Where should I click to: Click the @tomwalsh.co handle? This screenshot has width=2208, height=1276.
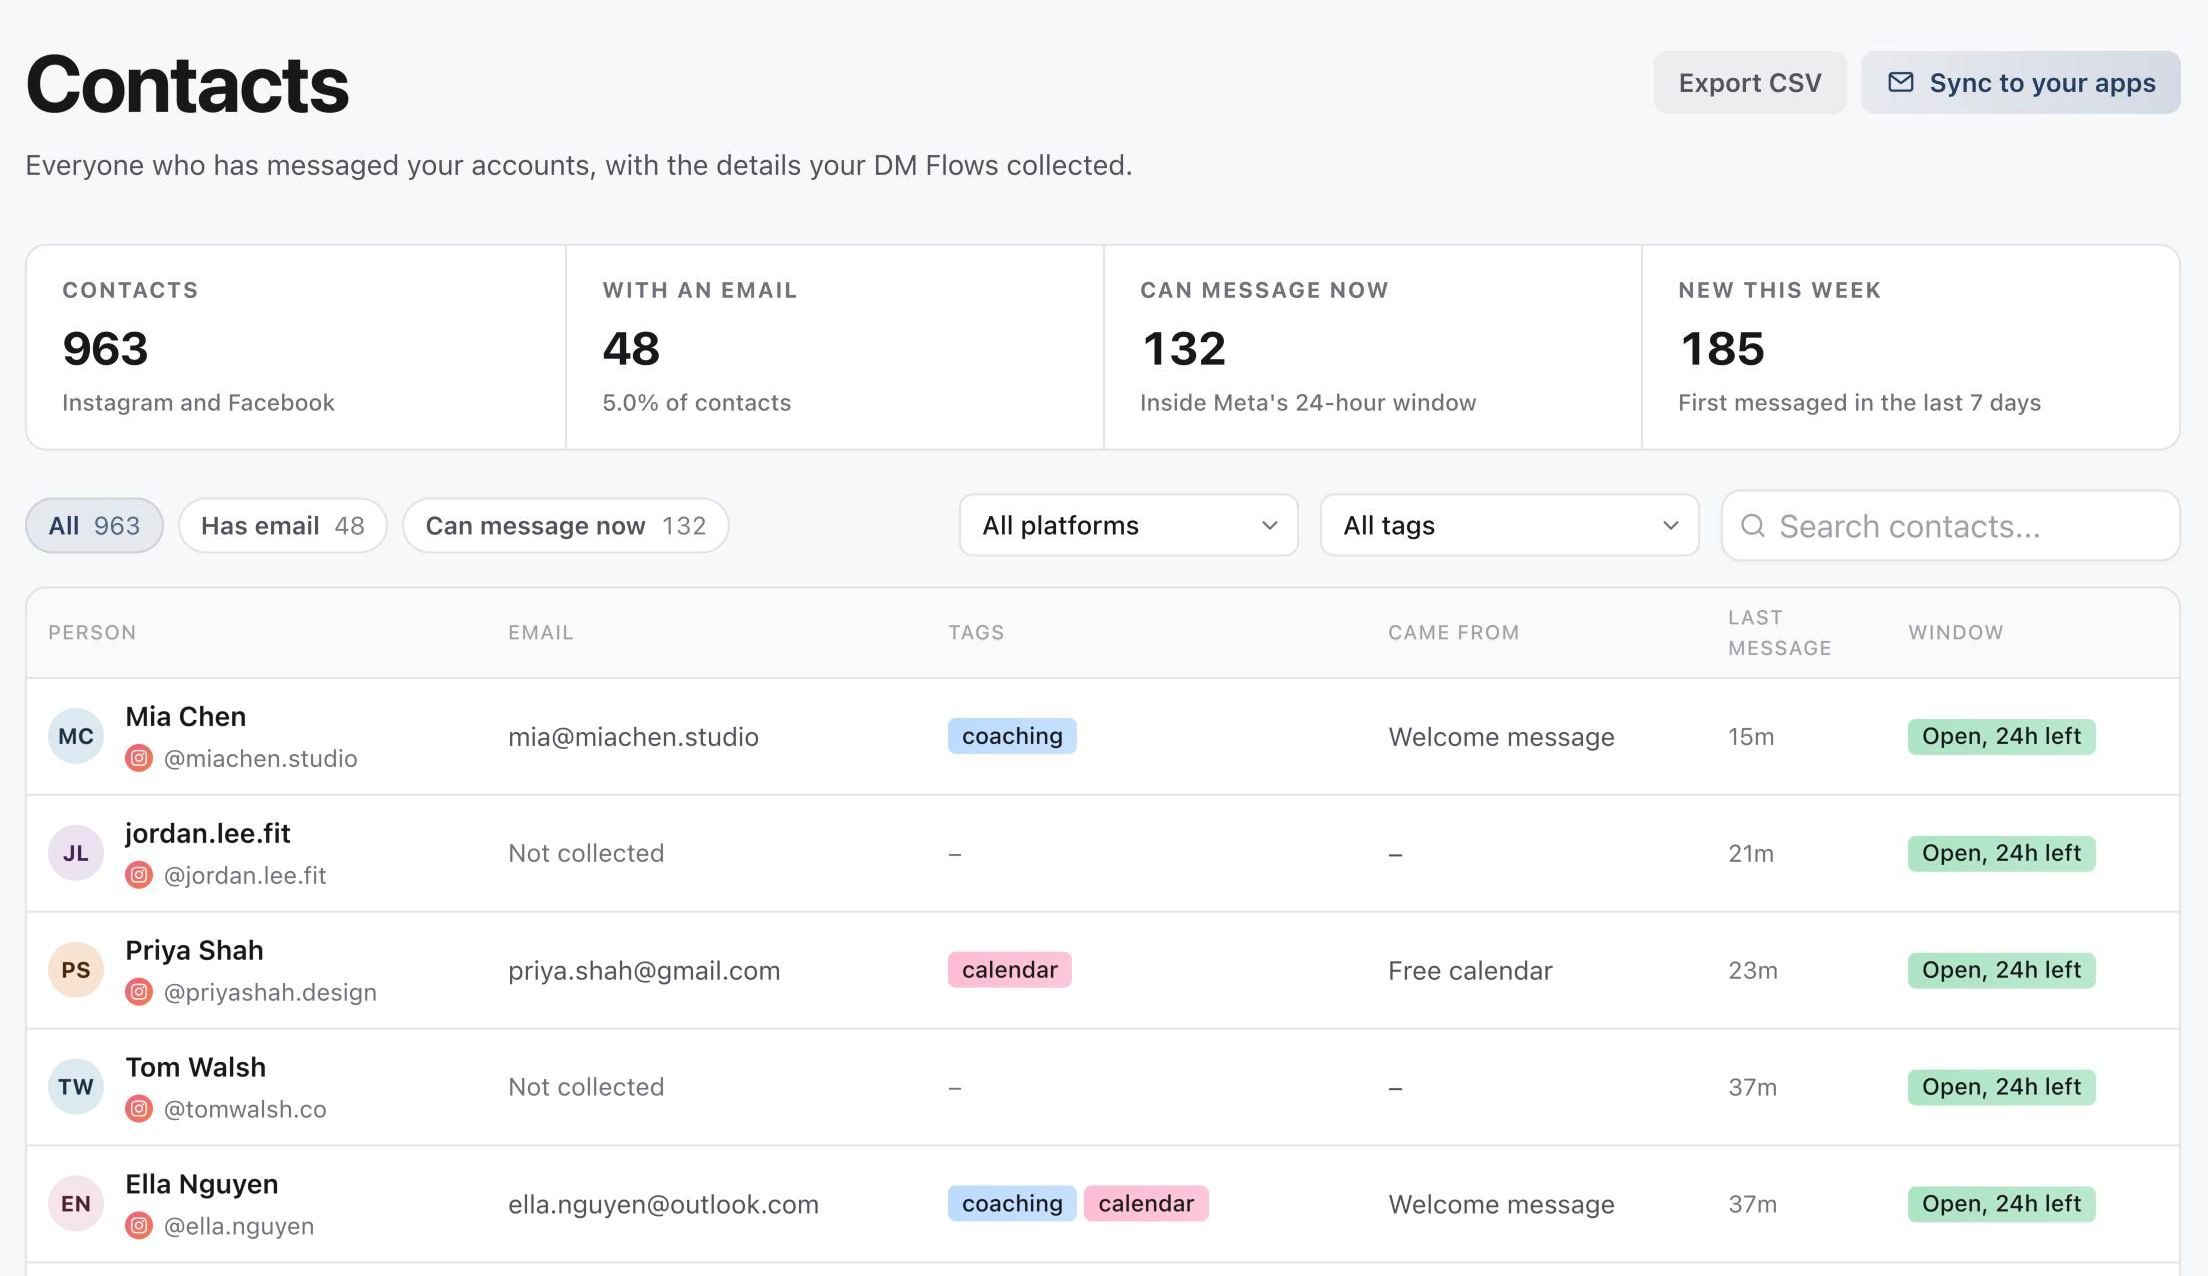point(245,1110)
